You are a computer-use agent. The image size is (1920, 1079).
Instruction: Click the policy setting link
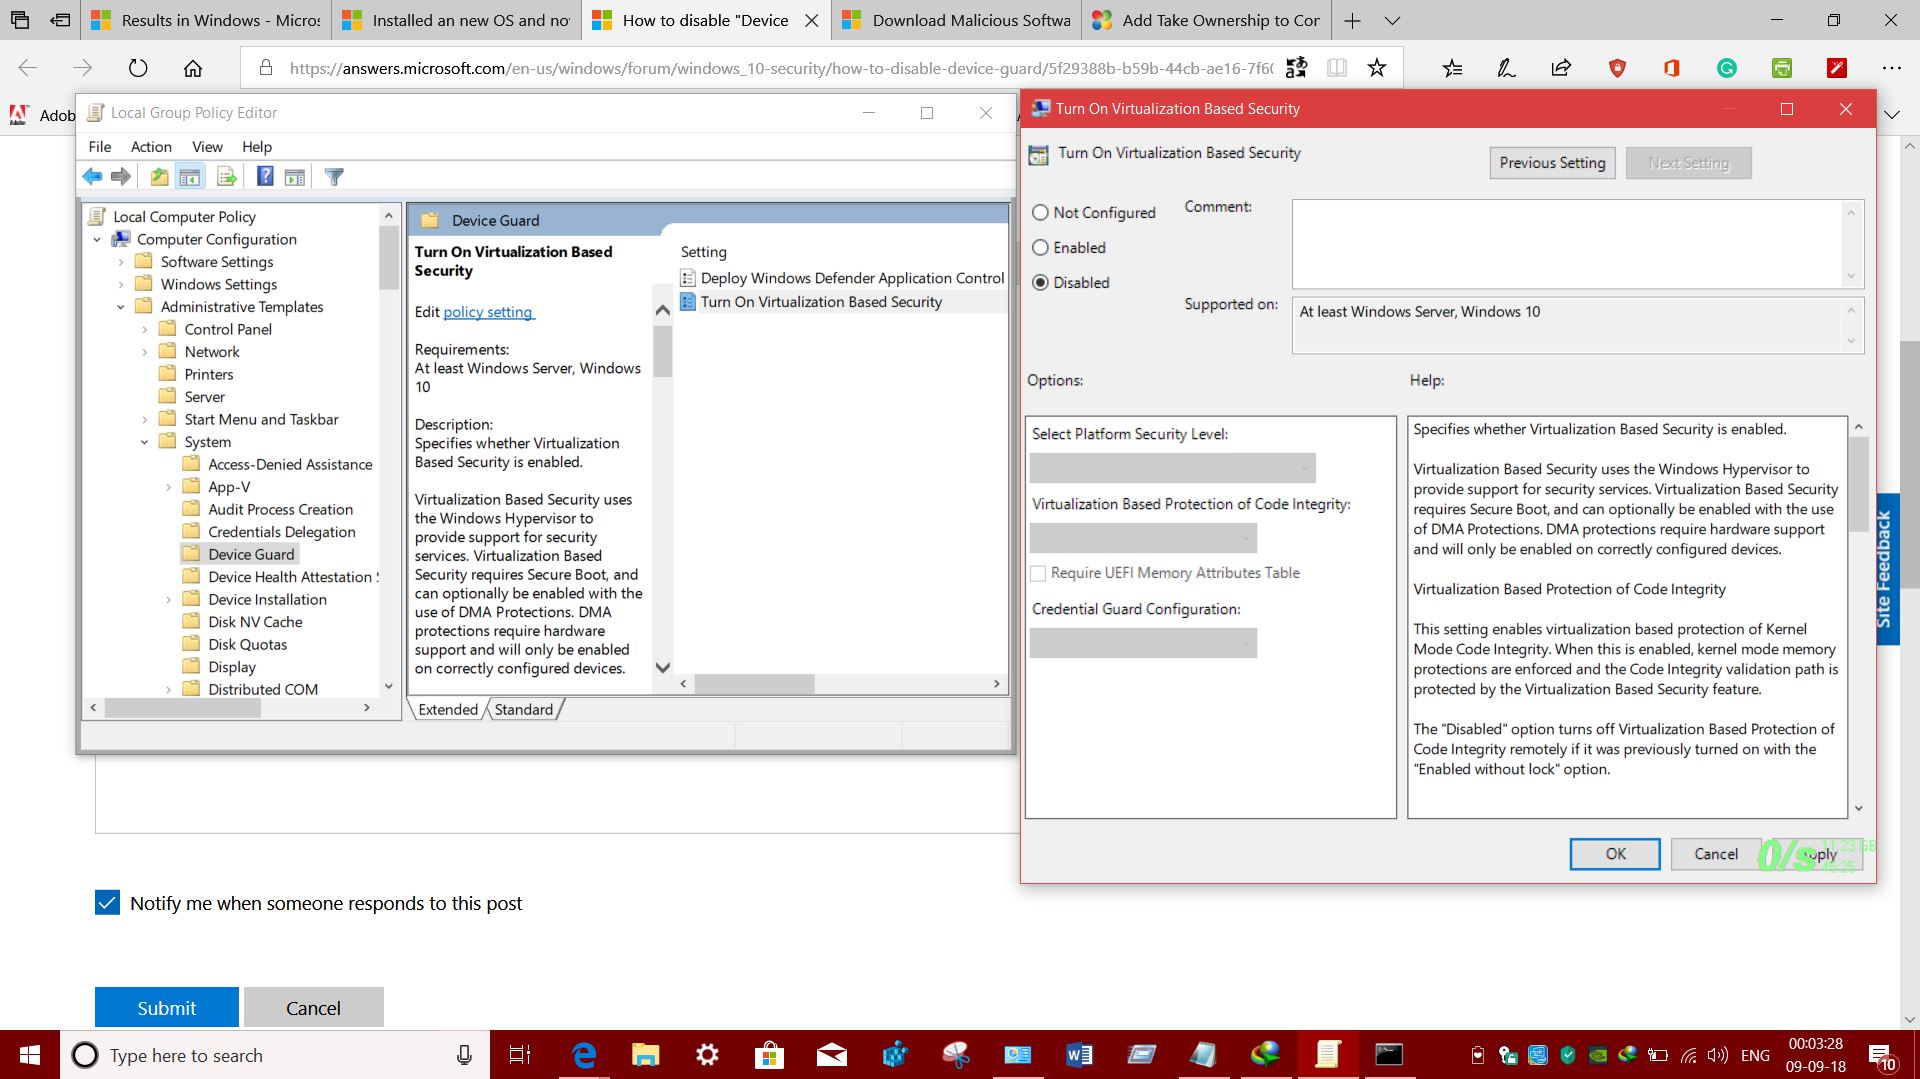[487, 312]
